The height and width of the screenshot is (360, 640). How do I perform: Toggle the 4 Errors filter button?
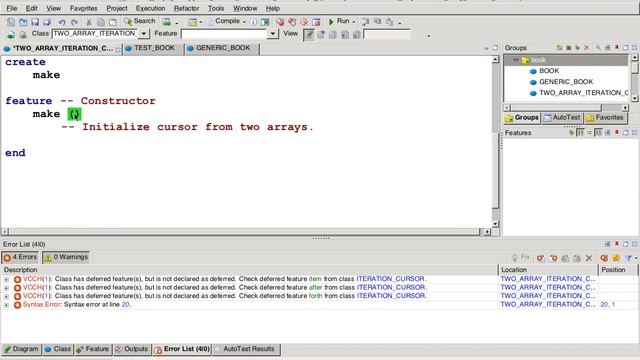click(x=20, y=258)
